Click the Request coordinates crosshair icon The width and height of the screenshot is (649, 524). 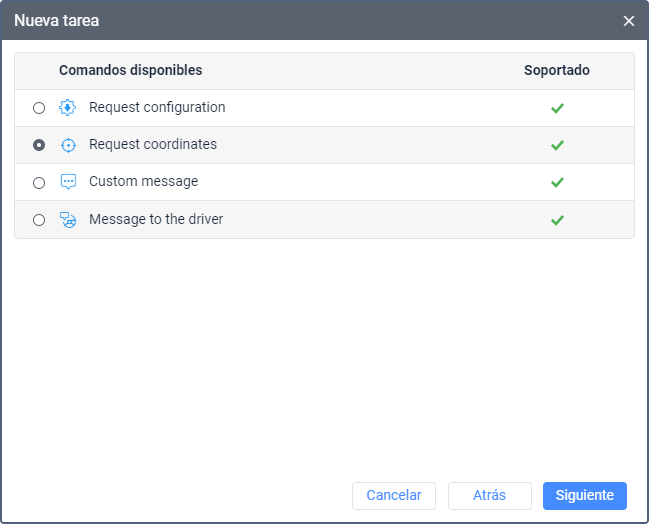(68, 145)
